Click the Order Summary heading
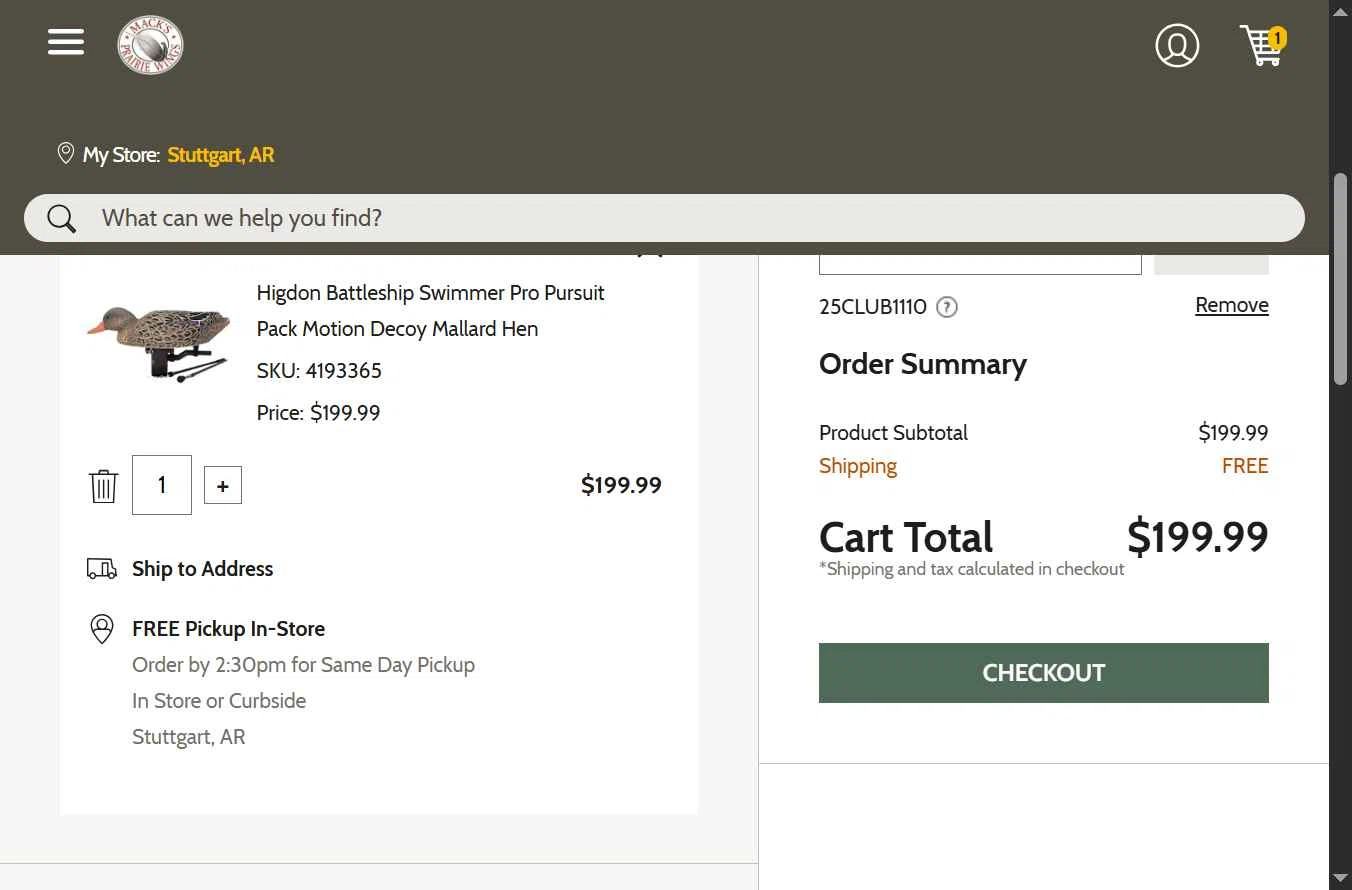Screen dimensions: 1352x890 coord(923,364)
